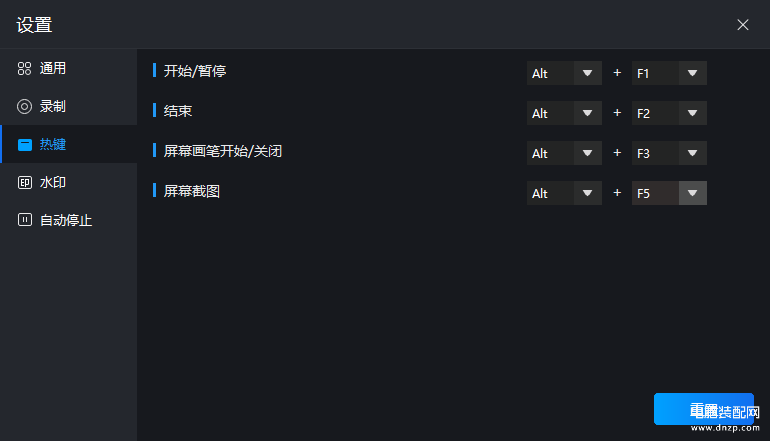Open the 通用 settings tab
This screenshot has width=770, height=441.
pos(69,68)
